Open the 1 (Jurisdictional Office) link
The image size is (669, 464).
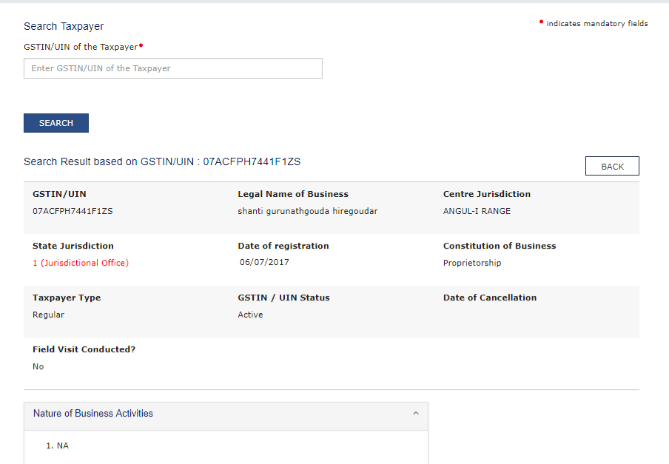click(81, 263)
